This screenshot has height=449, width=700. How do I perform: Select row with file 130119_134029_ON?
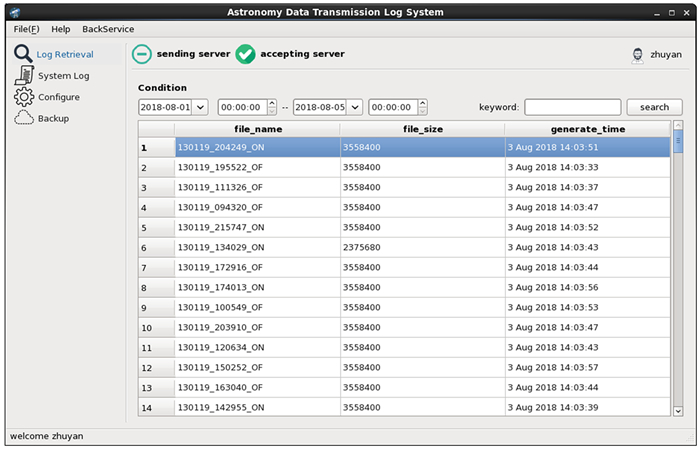click(257, 247)
